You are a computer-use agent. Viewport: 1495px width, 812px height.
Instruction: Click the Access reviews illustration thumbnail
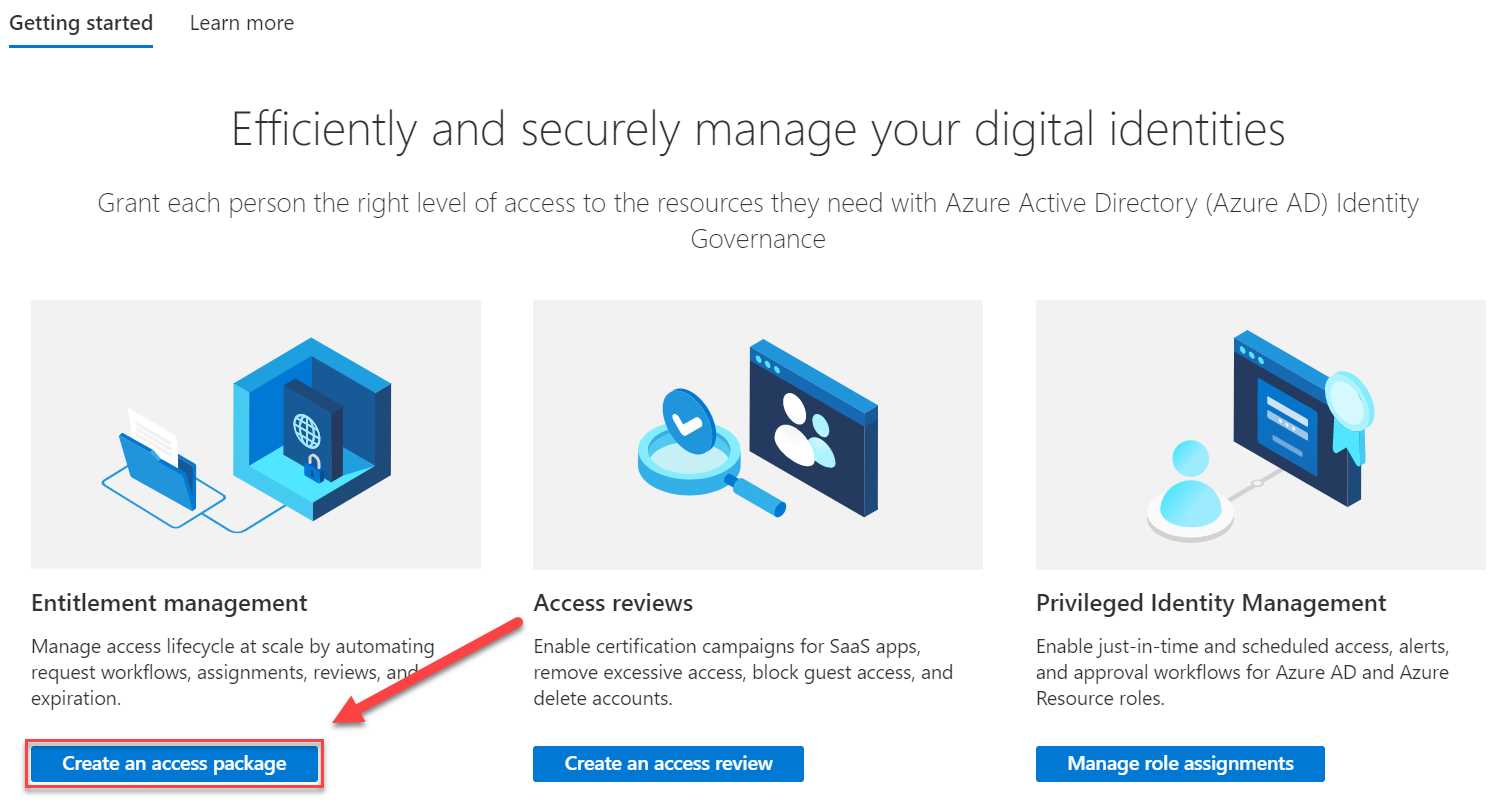(757, 432)
